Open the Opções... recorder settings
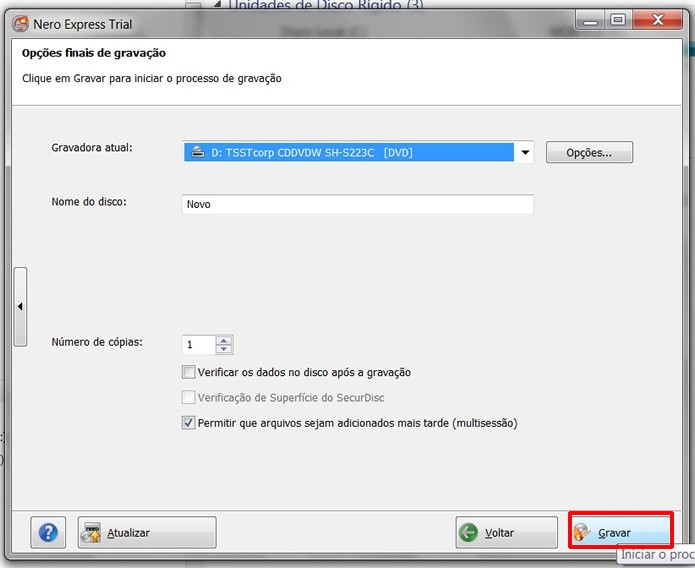 pyautogui.click(x=589, y=153)
